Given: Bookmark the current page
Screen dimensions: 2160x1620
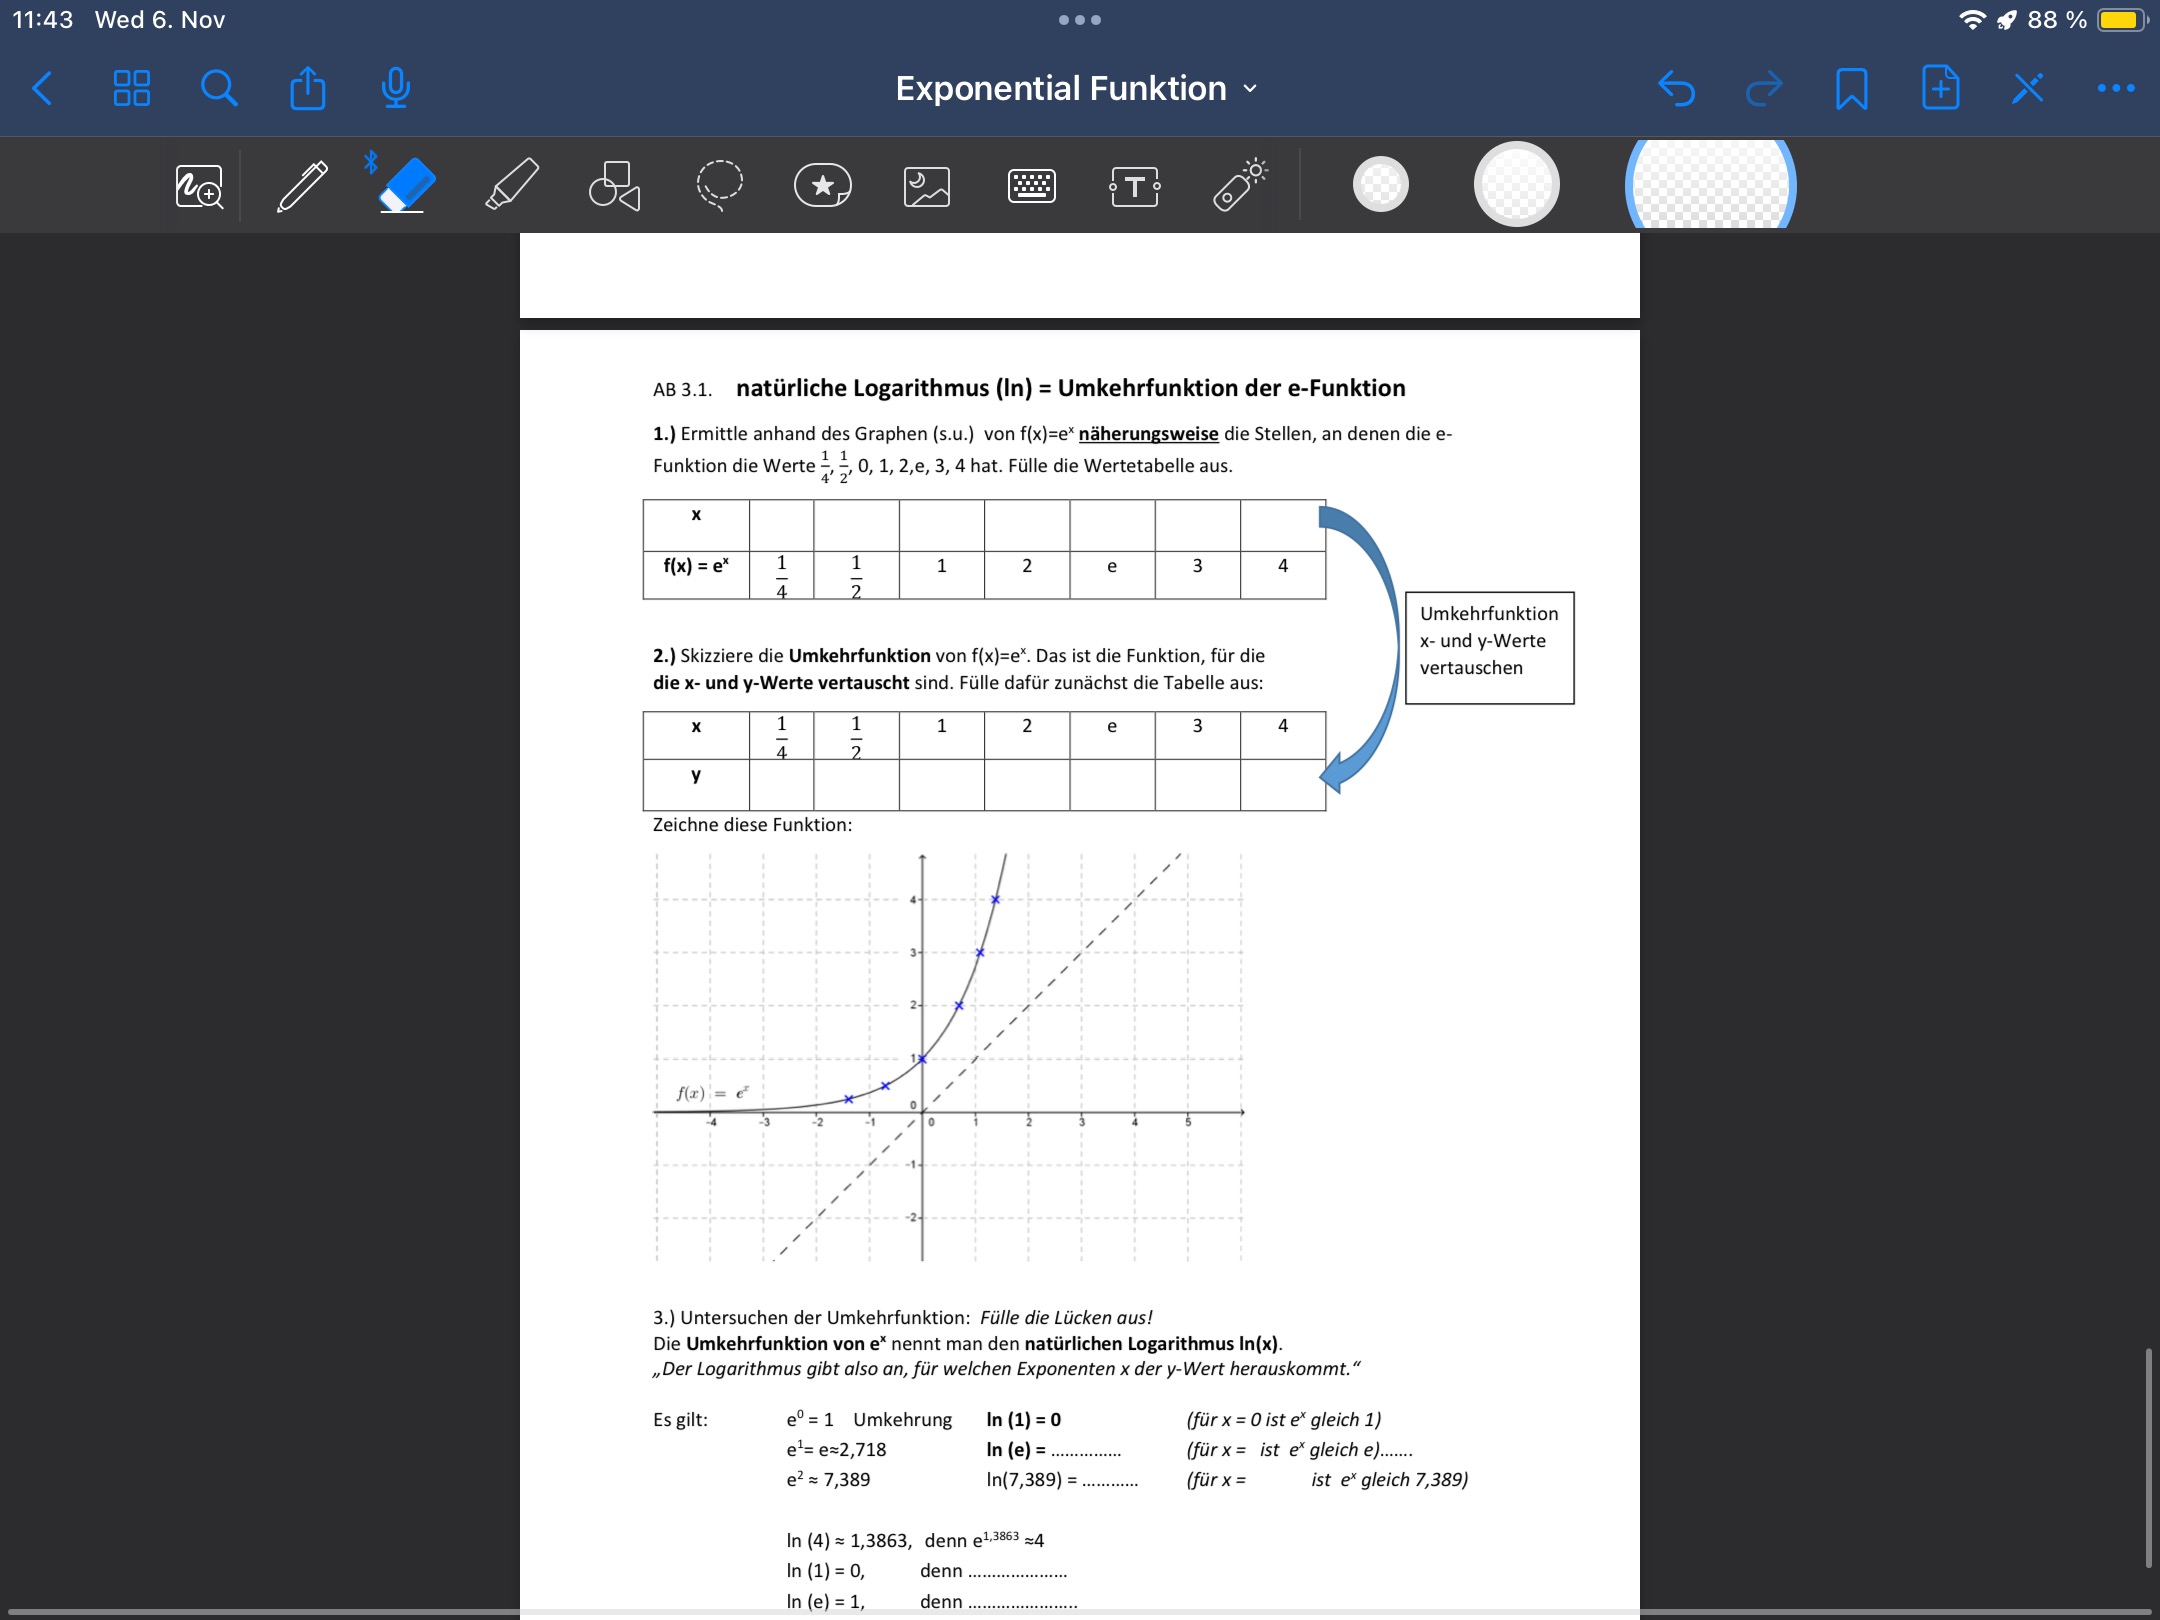Looking at the screenshot, I should click(x=1851, y=88).
